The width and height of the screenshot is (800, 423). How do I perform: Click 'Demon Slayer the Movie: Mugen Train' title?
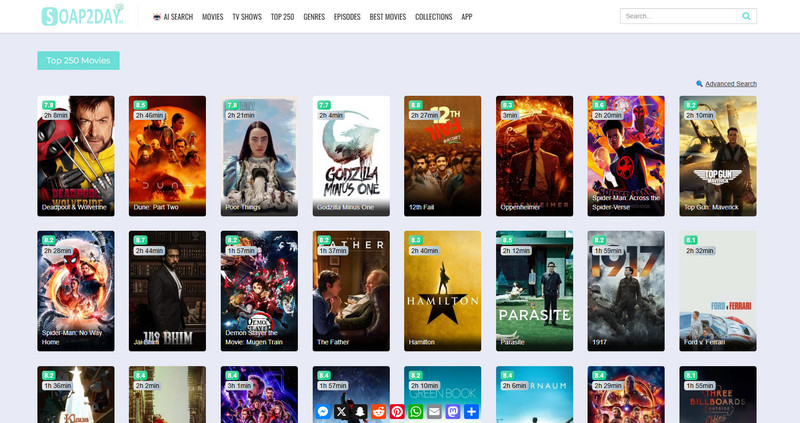254,337
